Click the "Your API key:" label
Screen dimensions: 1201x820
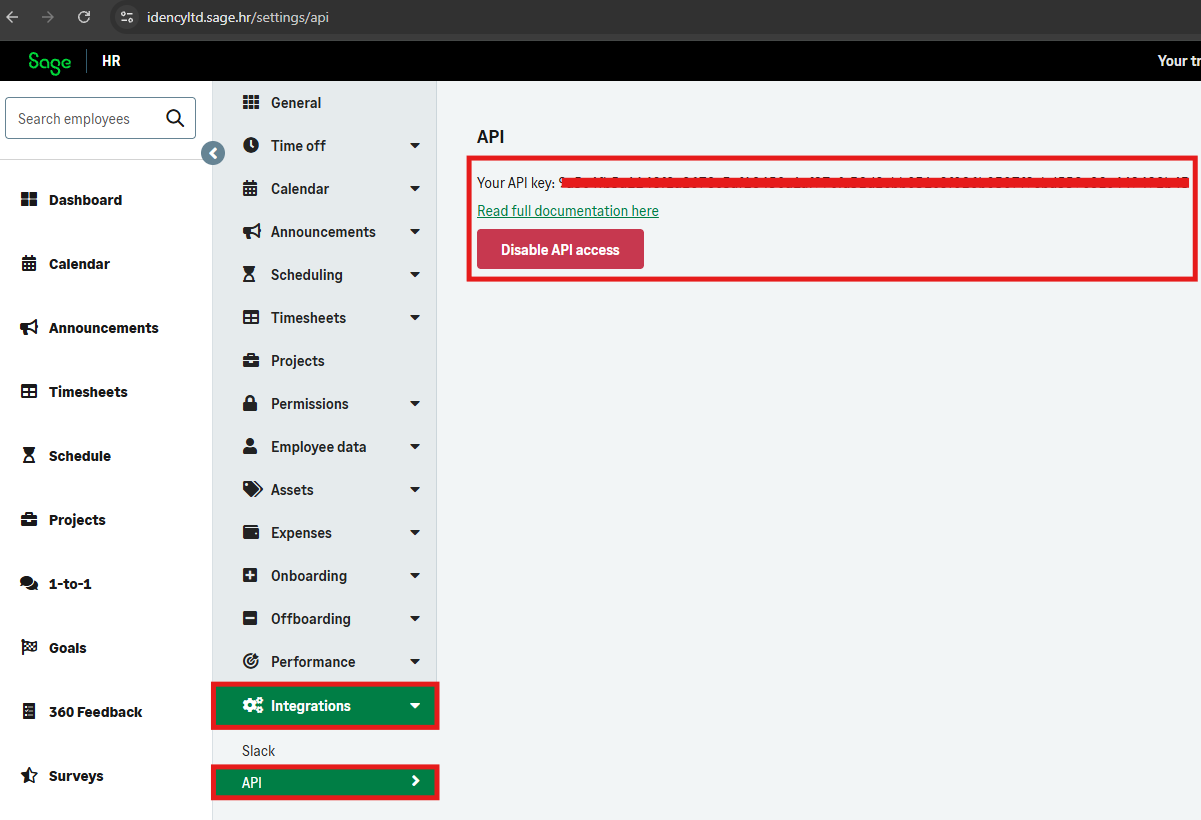click(x=516, y=183)
